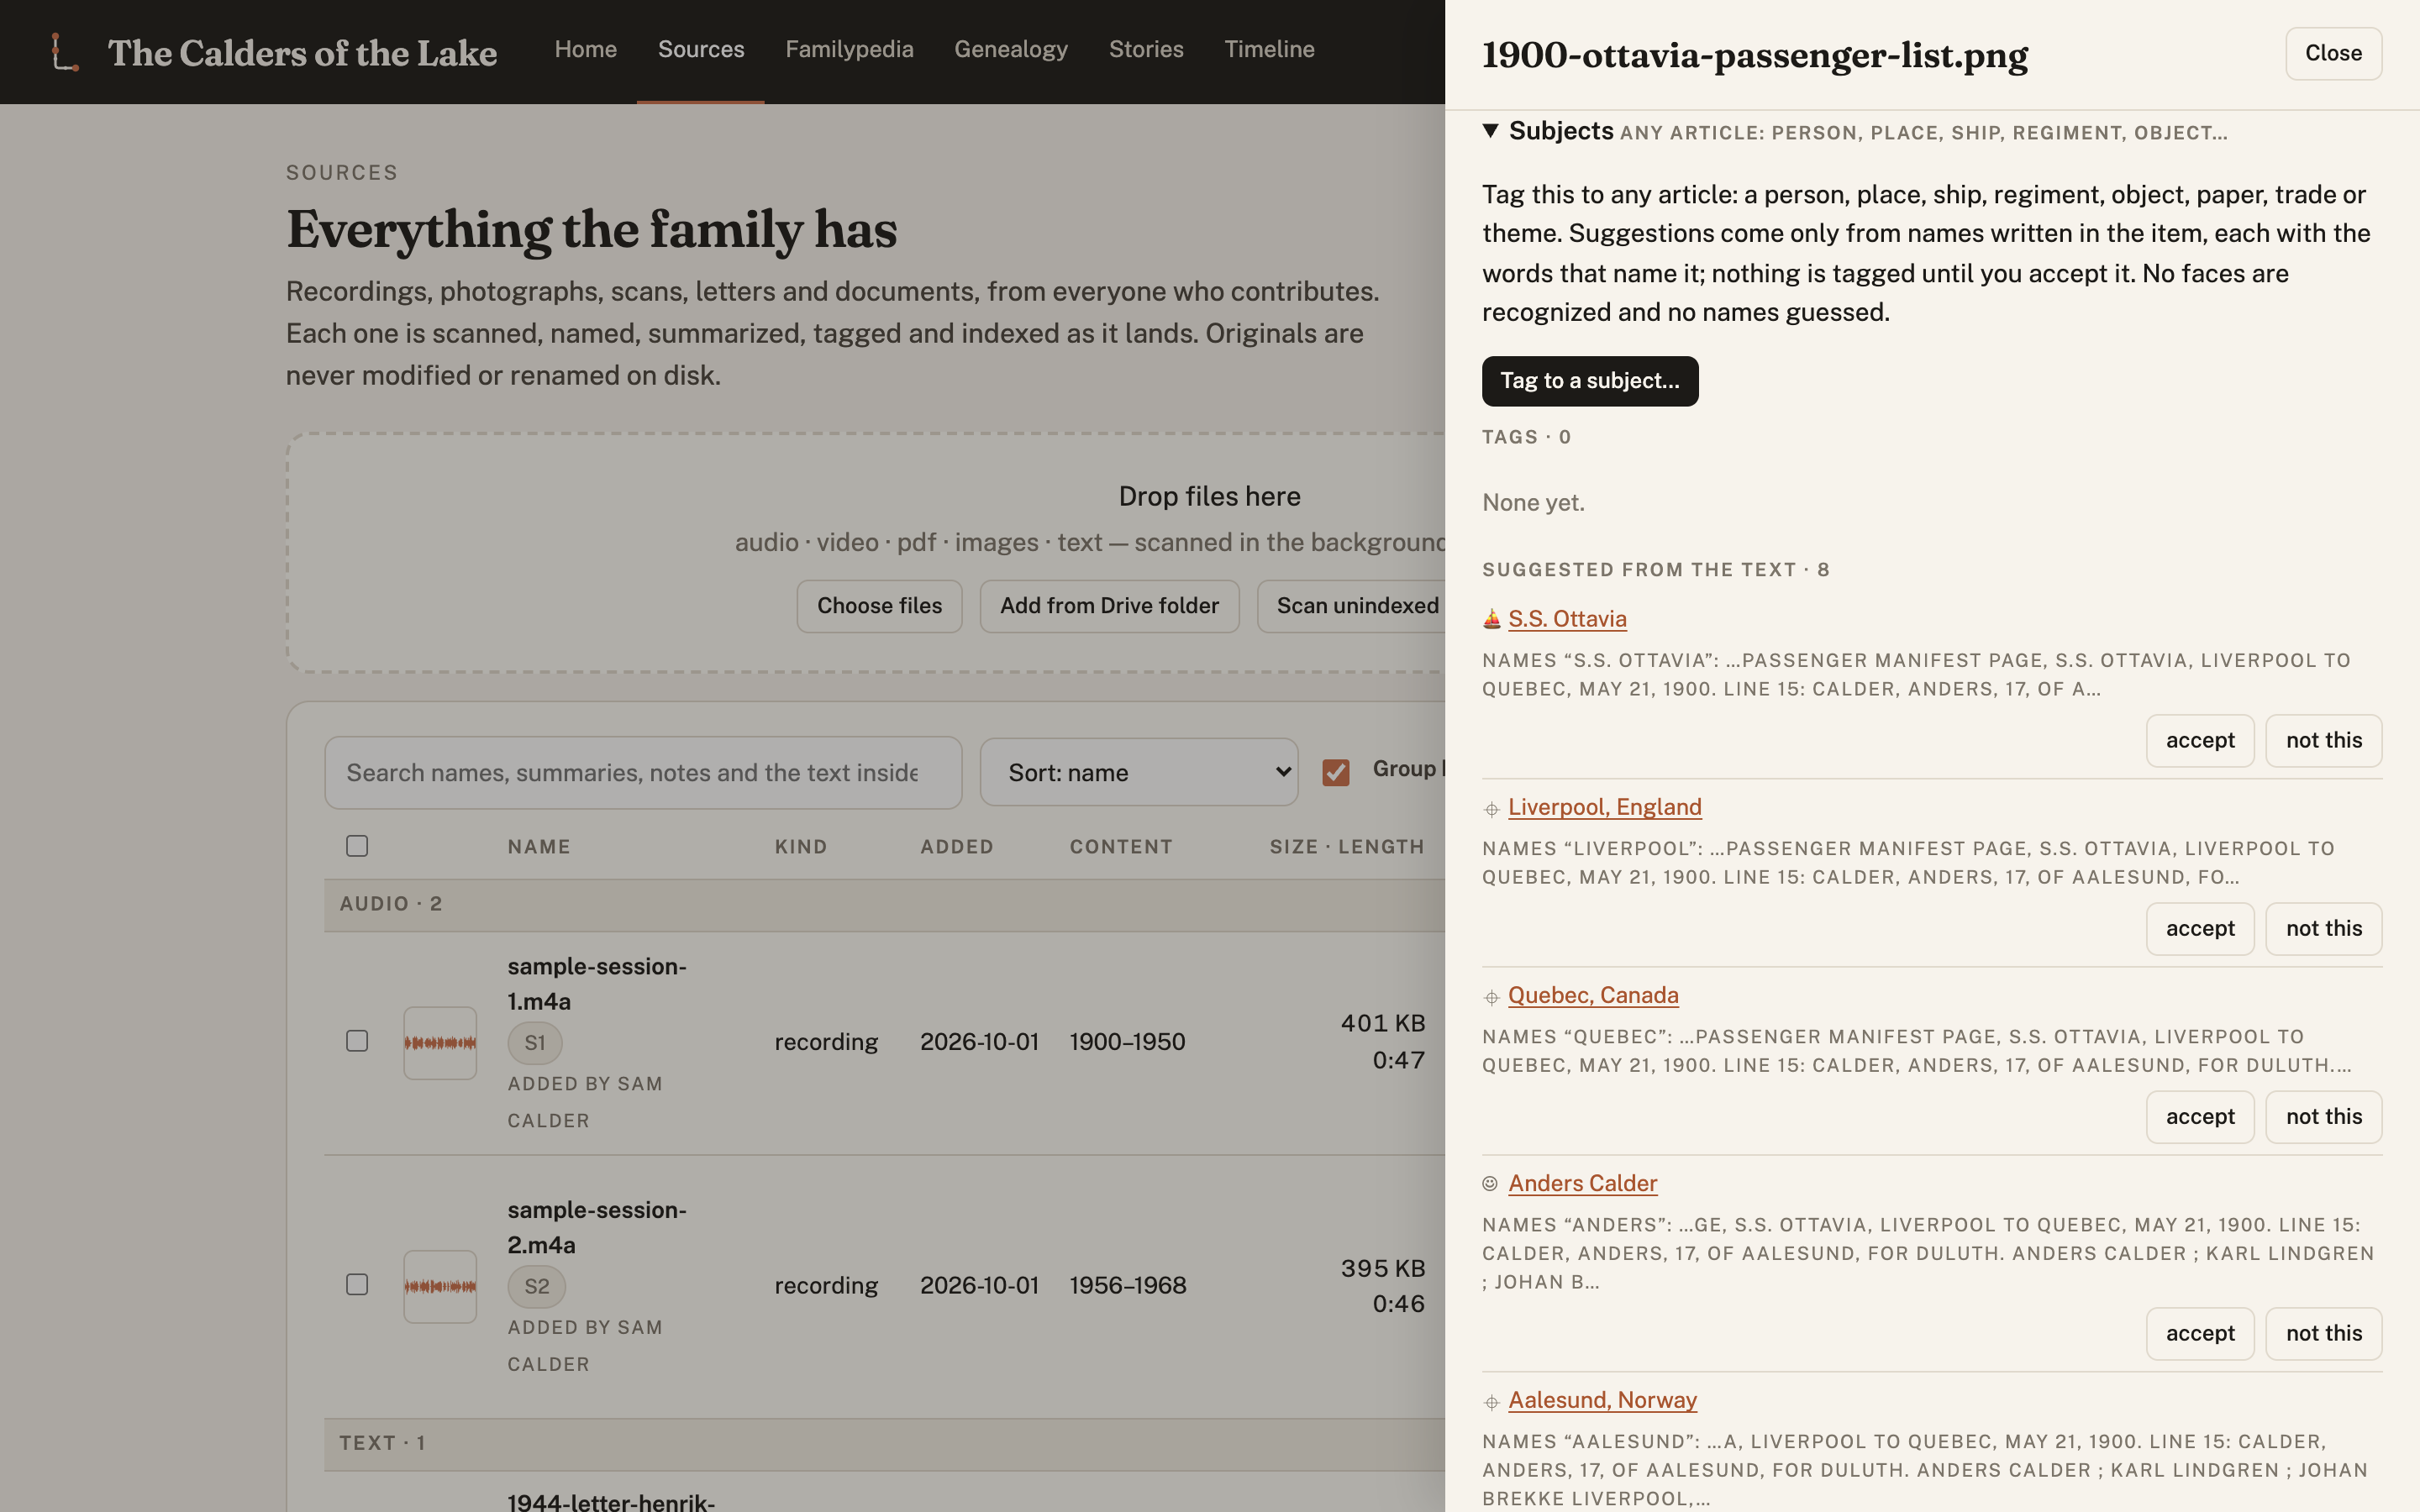
Task: Open the Aalesund, Norway link
Action: click(x=1602, y=1400)
